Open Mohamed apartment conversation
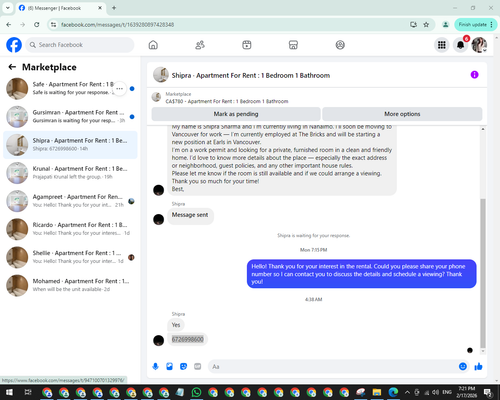500x400 pixels. pos(70,285)
